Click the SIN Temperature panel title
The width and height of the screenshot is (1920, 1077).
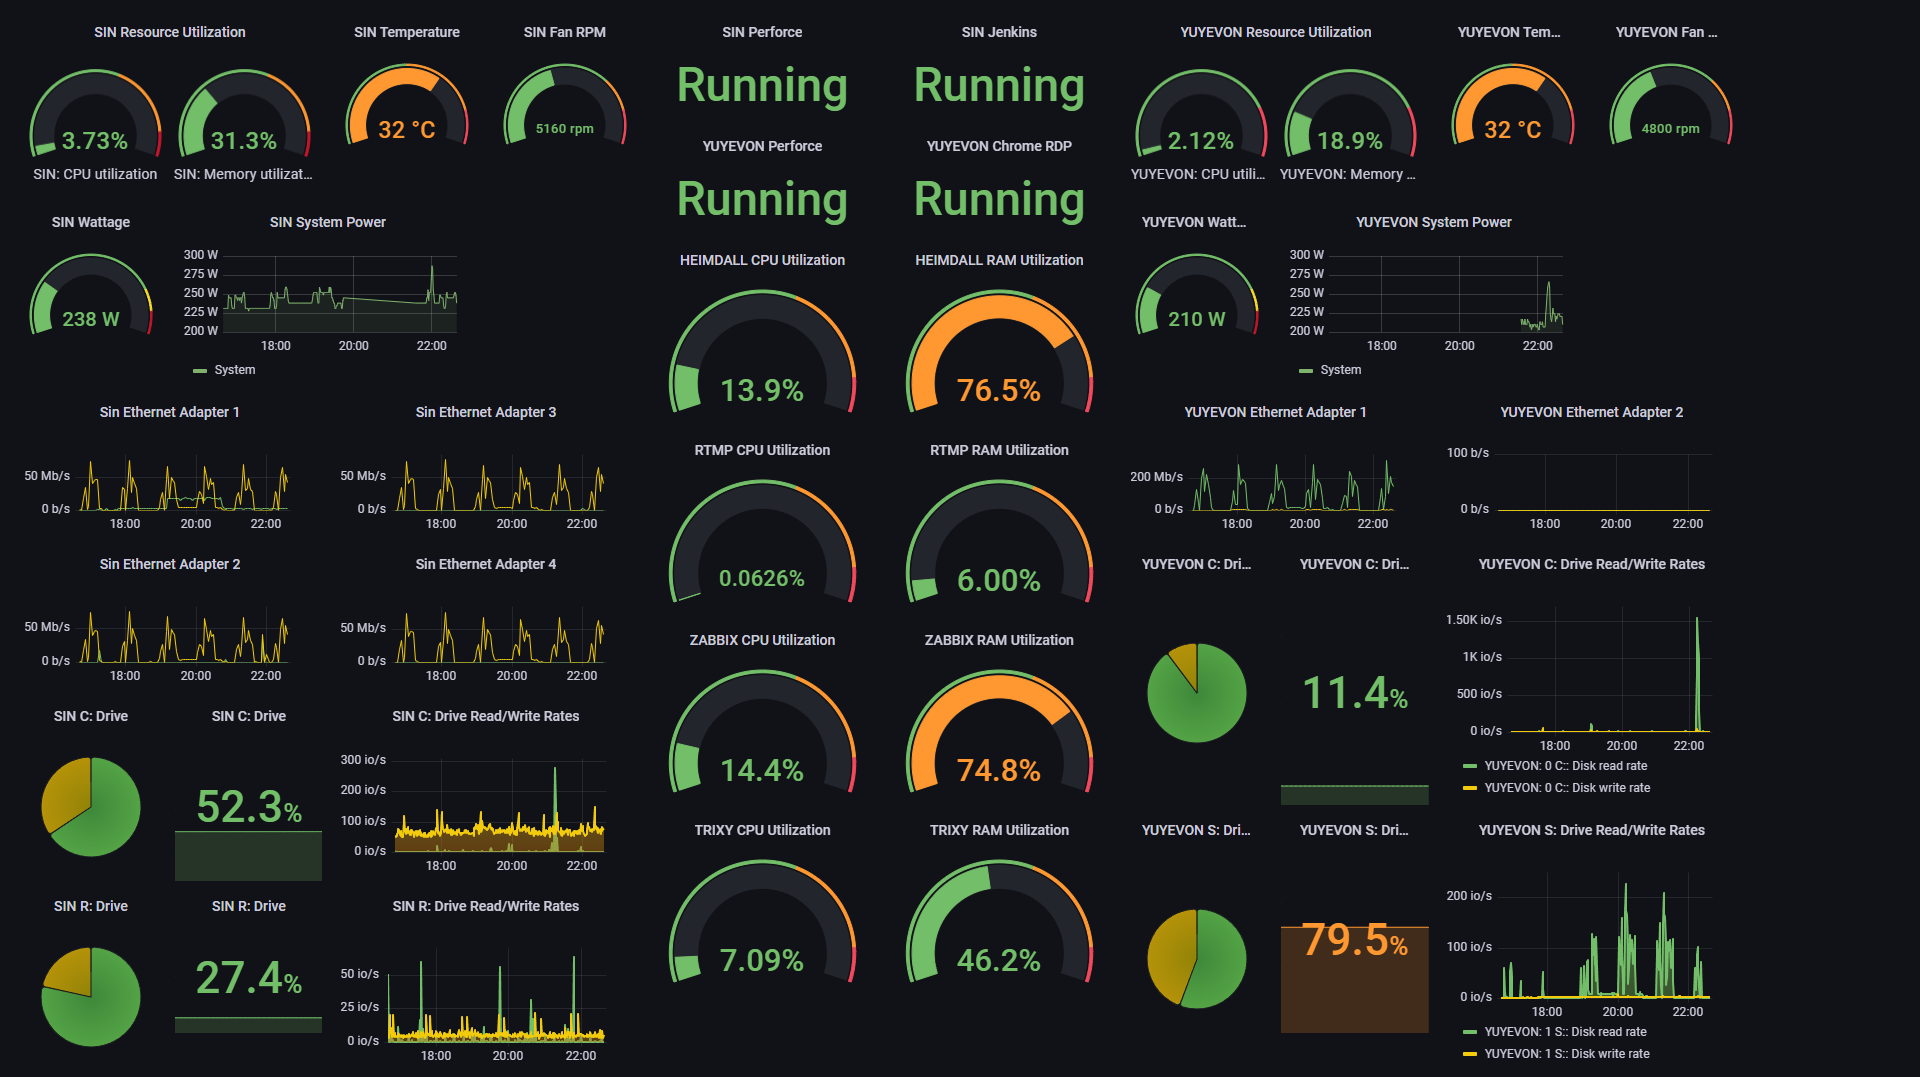pyautogui.click(x=407, y=32)
